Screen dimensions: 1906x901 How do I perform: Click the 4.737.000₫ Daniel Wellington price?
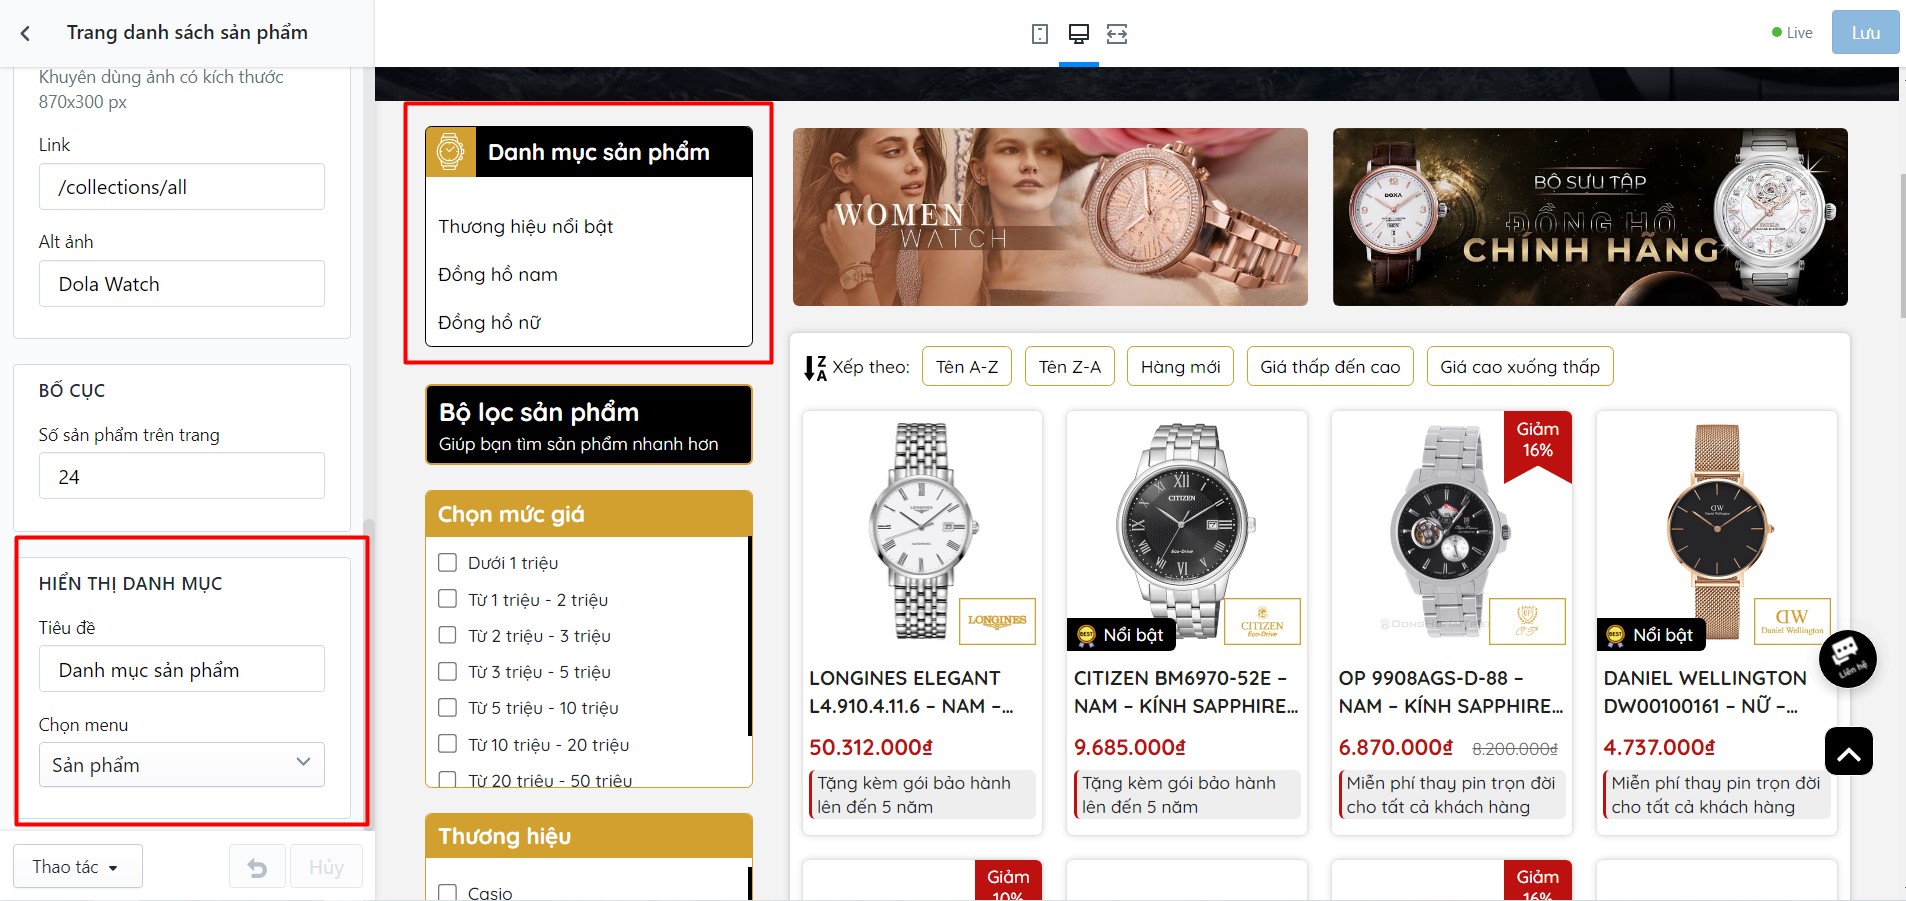click(x=1660, y=747)
